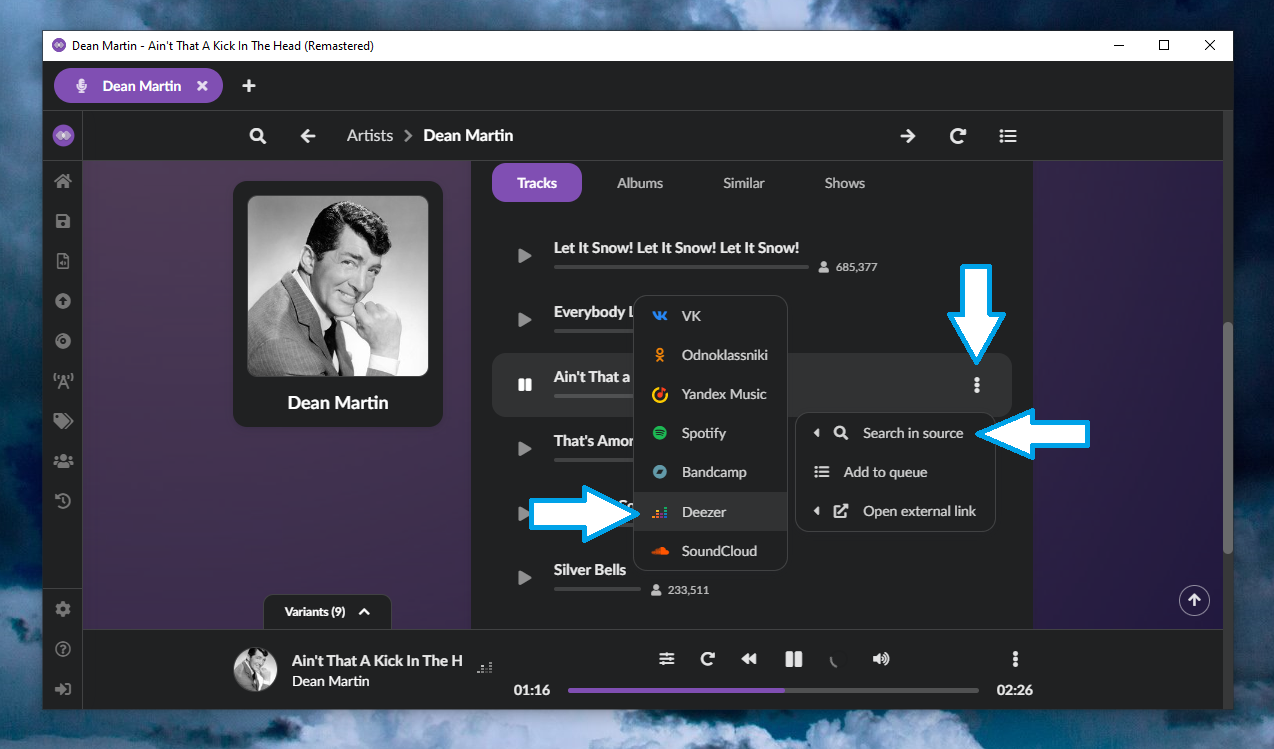Open the search magnifier in top bar
The height and width of the screenshot is (749, 1274).
pos(258,136)
